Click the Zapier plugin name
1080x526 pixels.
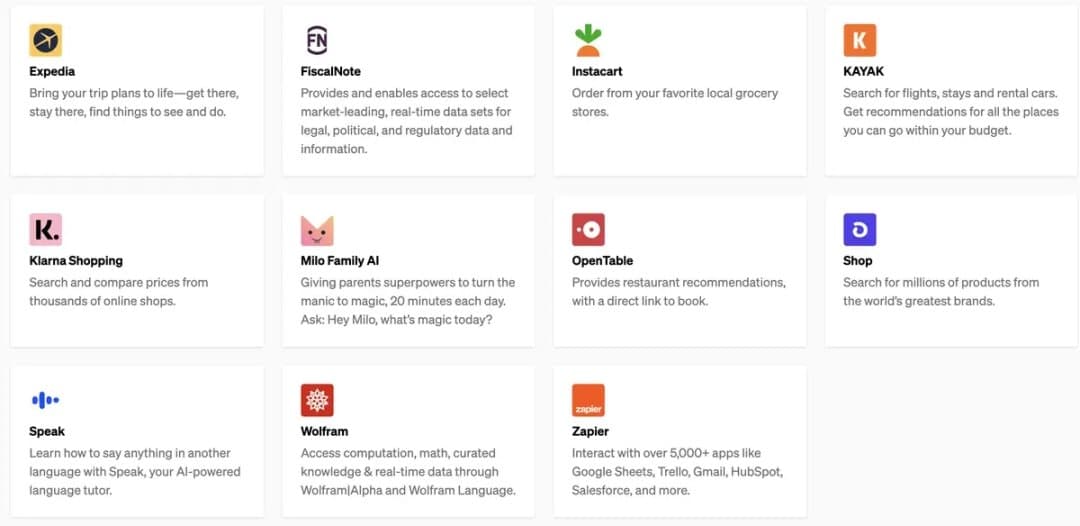point(590,432)
